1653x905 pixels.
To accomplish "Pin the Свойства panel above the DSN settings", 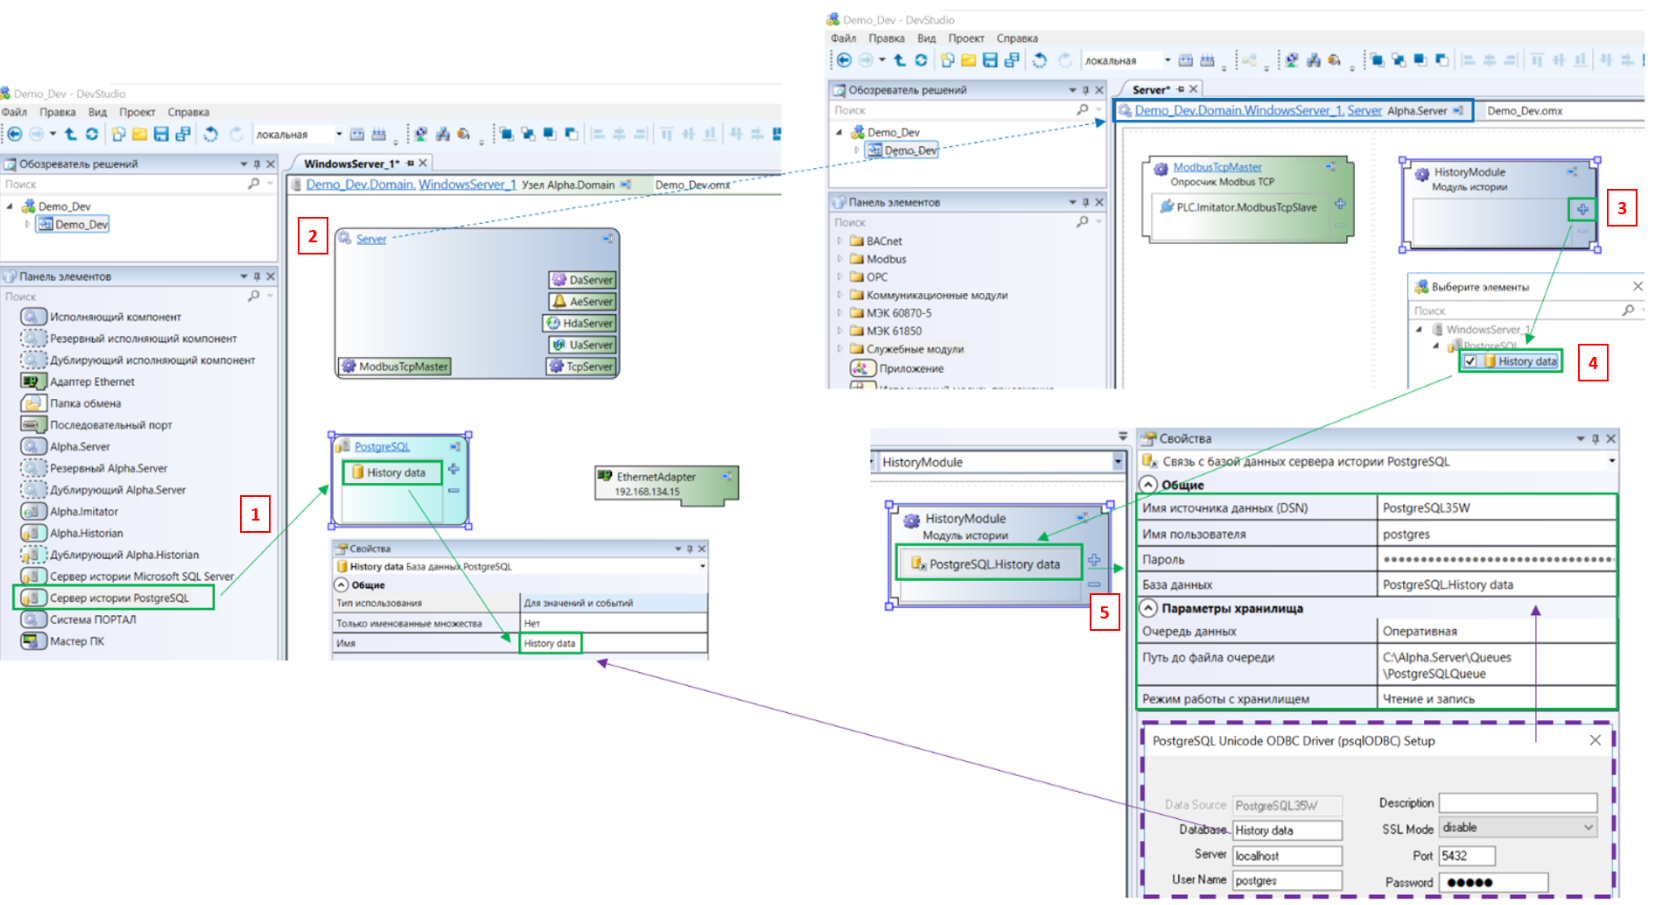I will [x=1595, y=438].
